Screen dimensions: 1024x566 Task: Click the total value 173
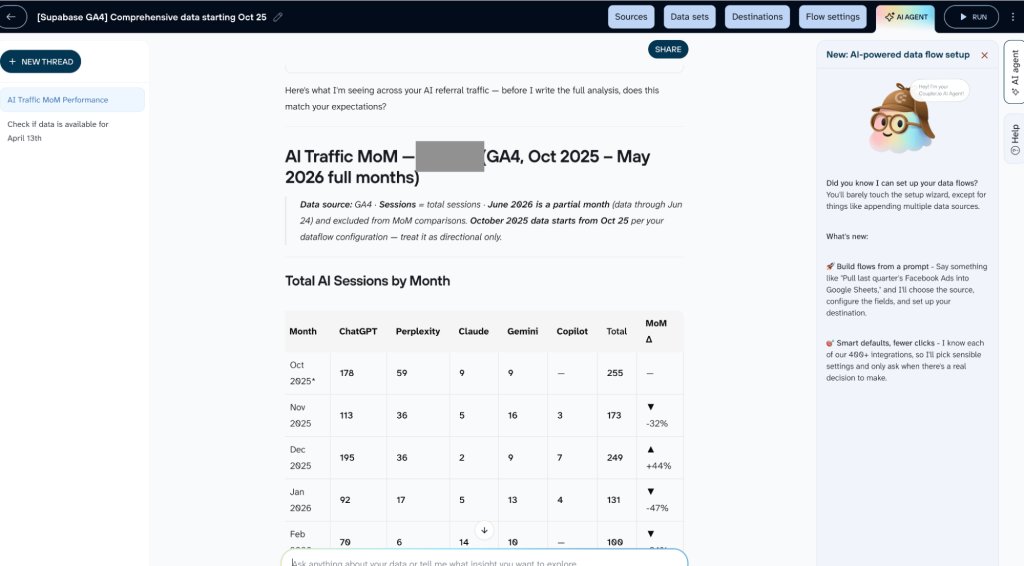614,415
